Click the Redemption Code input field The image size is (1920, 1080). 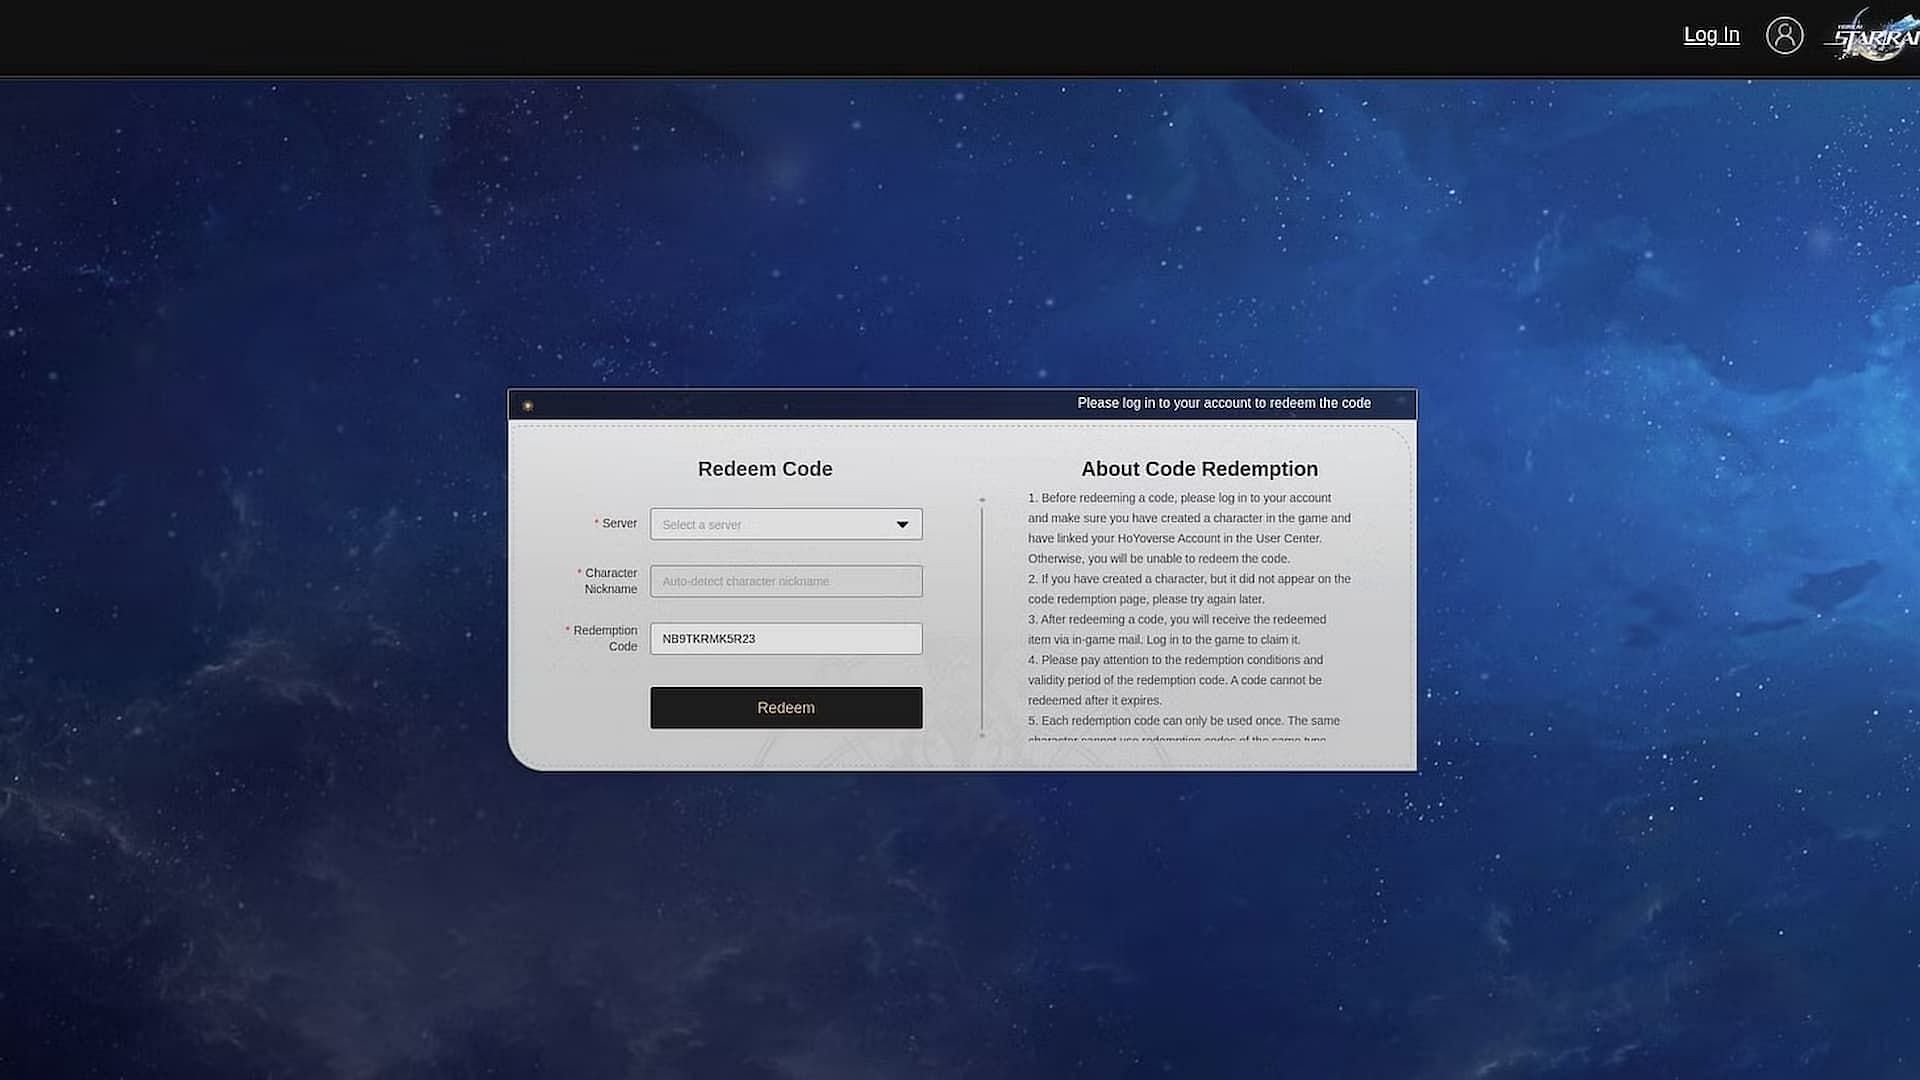coord(786,639)
